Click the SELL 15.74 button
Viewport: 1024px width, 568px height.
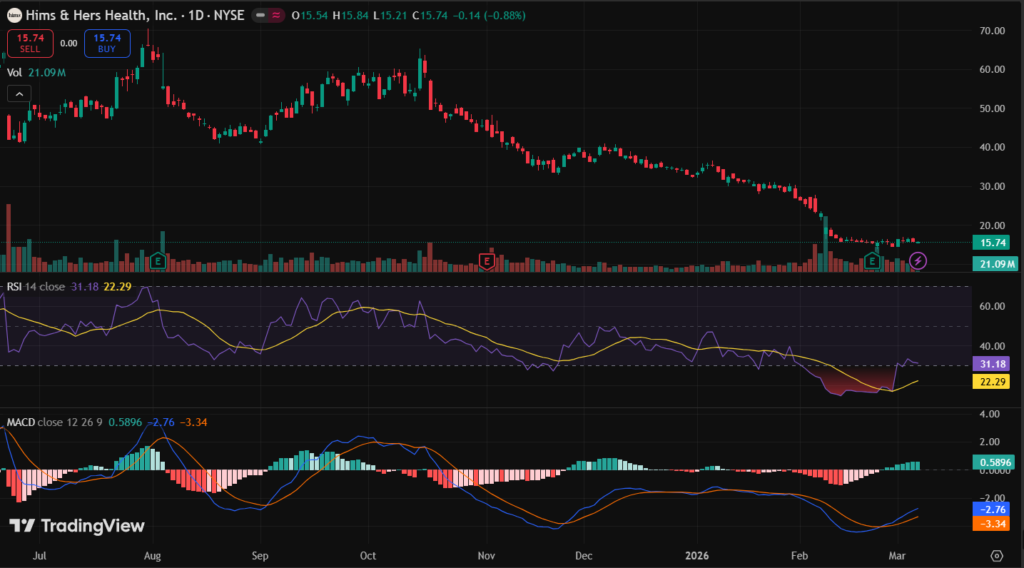[29, 42]
